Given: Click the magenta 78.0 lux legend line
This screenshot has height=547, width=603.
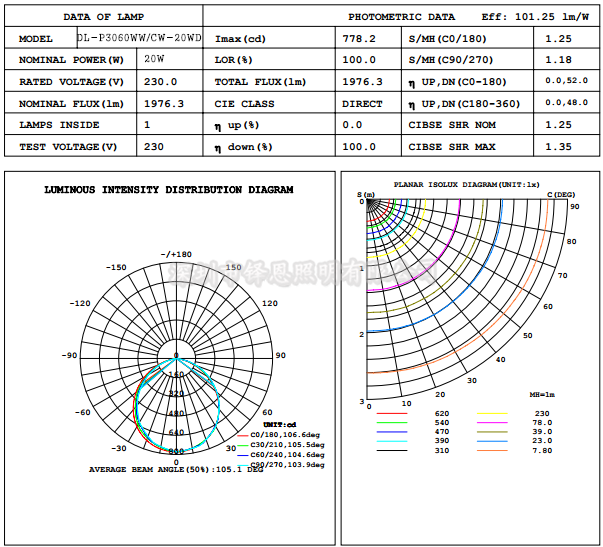Looking at the screenshot, I should click(x=492, y=423).
